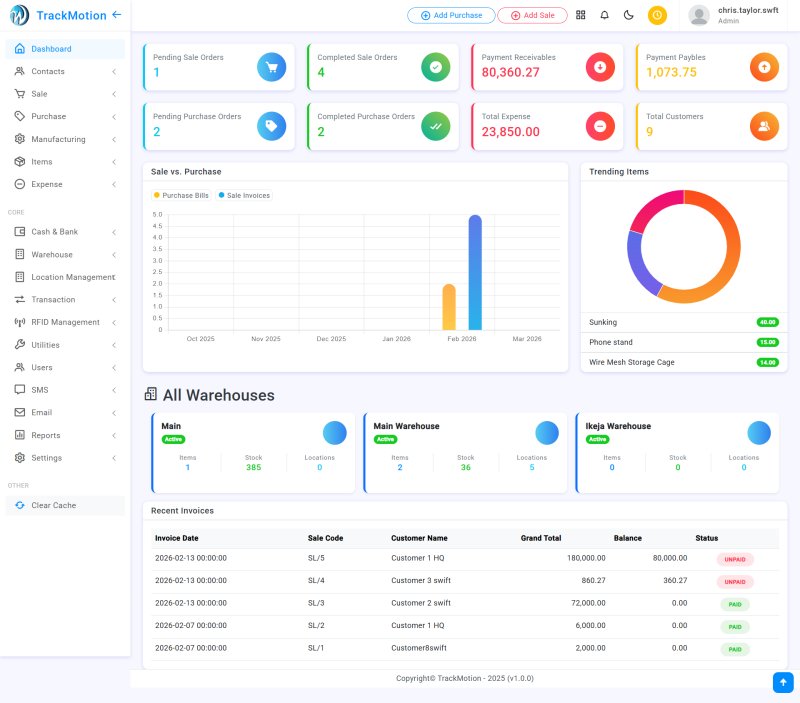Click the scroll-to-top arrow at bottom right

click(782, 682)
